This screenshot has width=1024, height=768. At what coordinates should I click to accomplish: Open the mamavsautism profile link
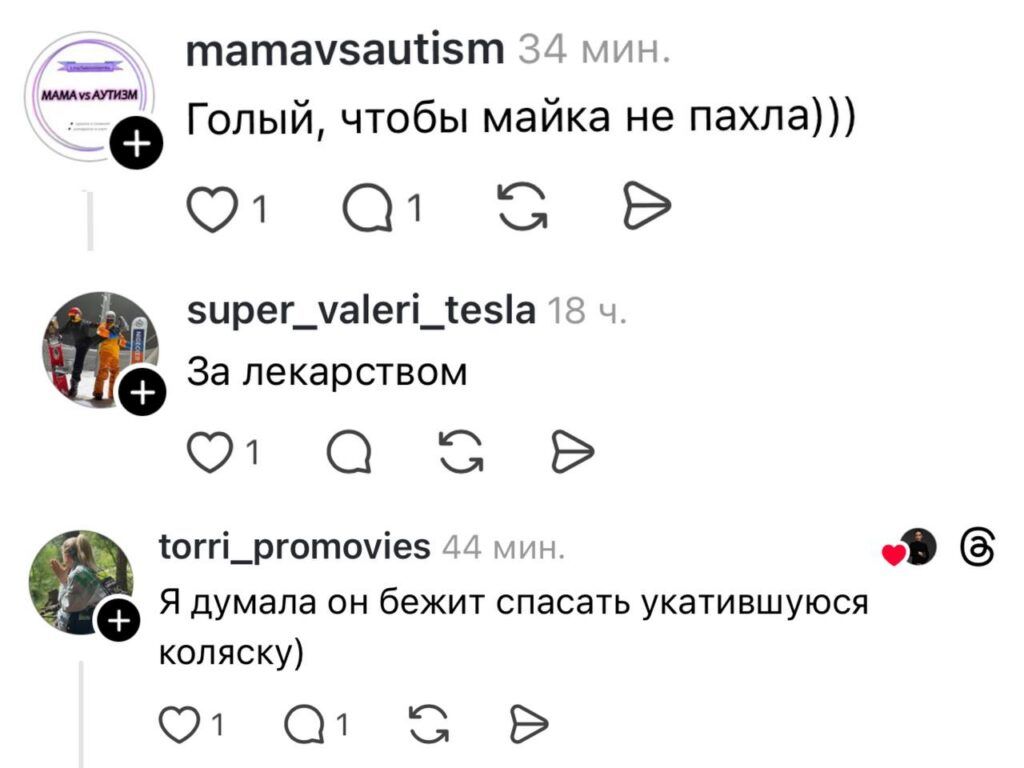point(346,47)
